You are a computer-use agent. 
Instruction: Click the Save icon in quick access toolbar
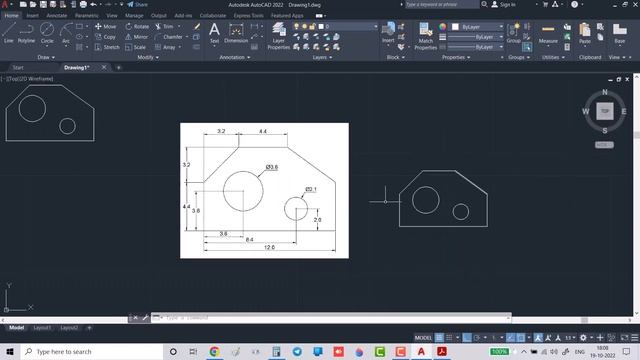[x=43, y=4]
